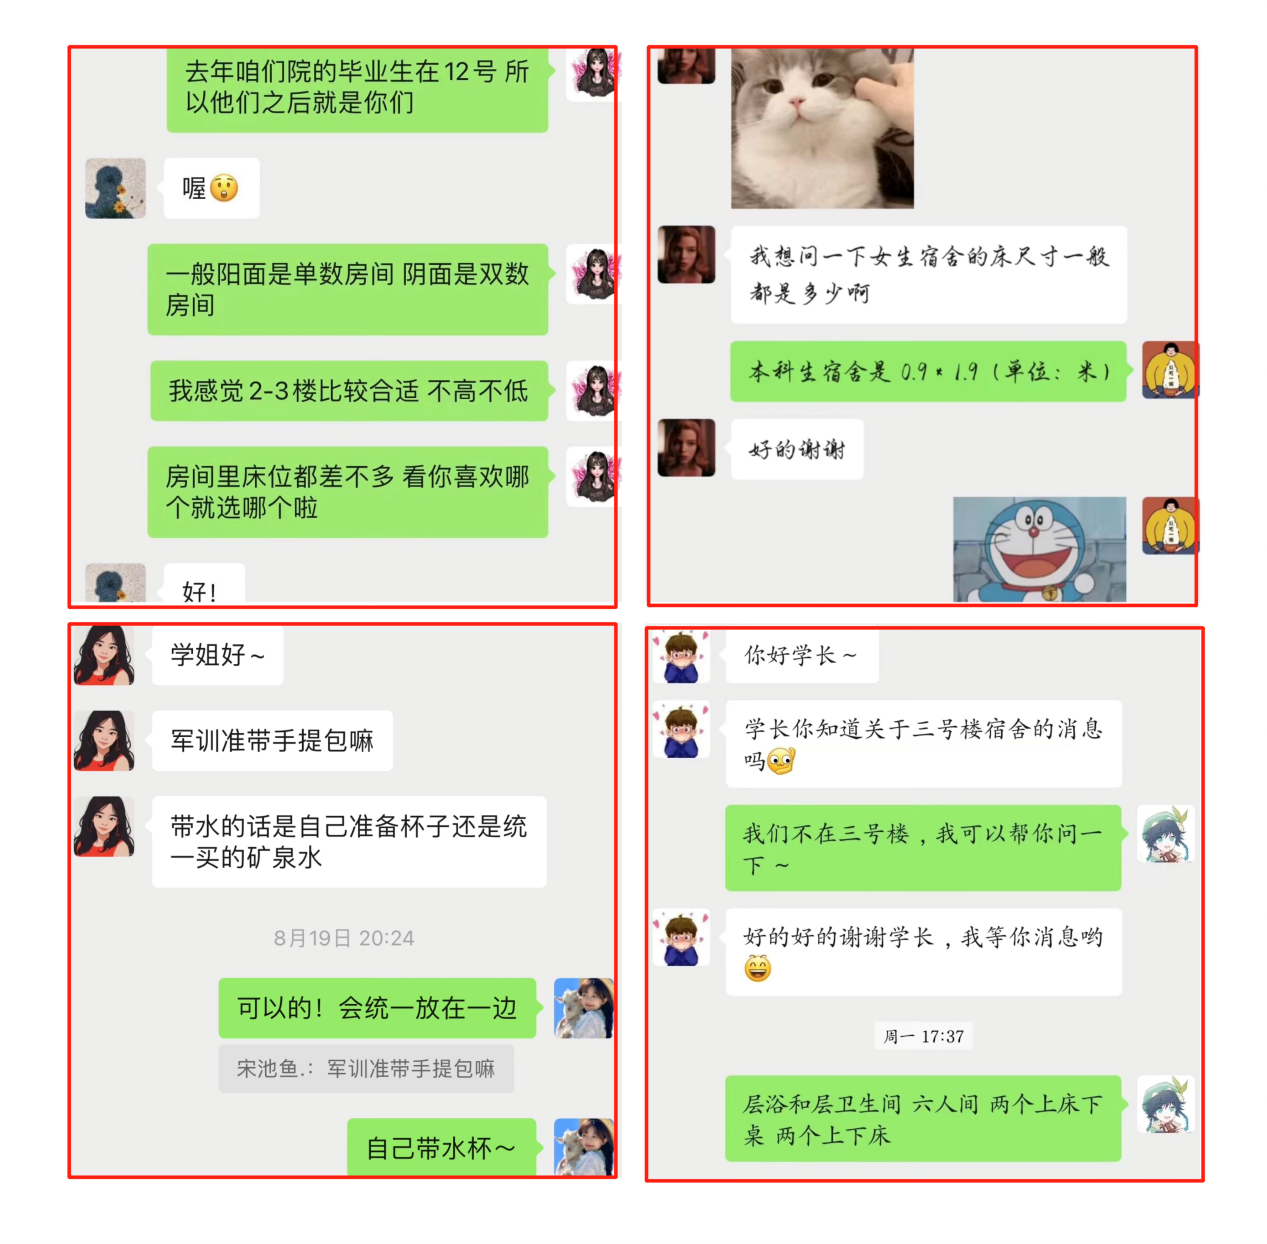Tap the cartoon boy avatar beside 你好学长～
The width and height of the screenshot is (1267, 1244).
681,656
